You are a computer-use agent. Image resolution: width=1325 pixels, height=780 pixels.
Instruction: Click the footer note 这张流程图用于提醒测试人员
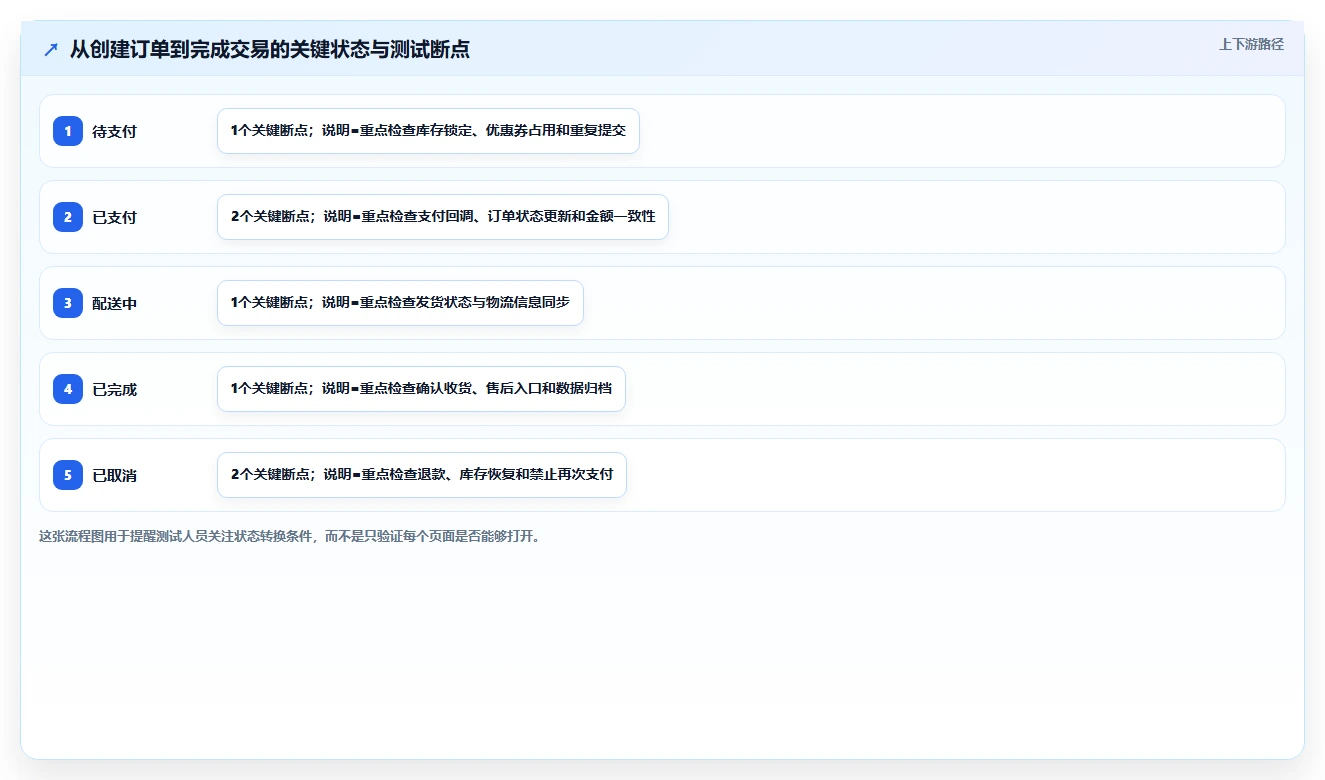(x=290, y=536)
